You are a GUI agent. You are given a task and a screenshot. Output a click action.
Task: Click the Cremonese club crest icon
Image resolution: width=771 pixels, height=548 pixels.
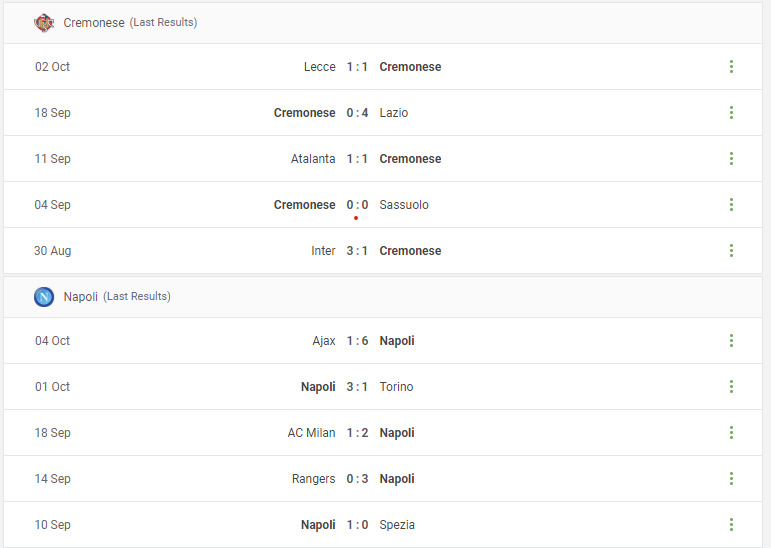pos(44,23)
